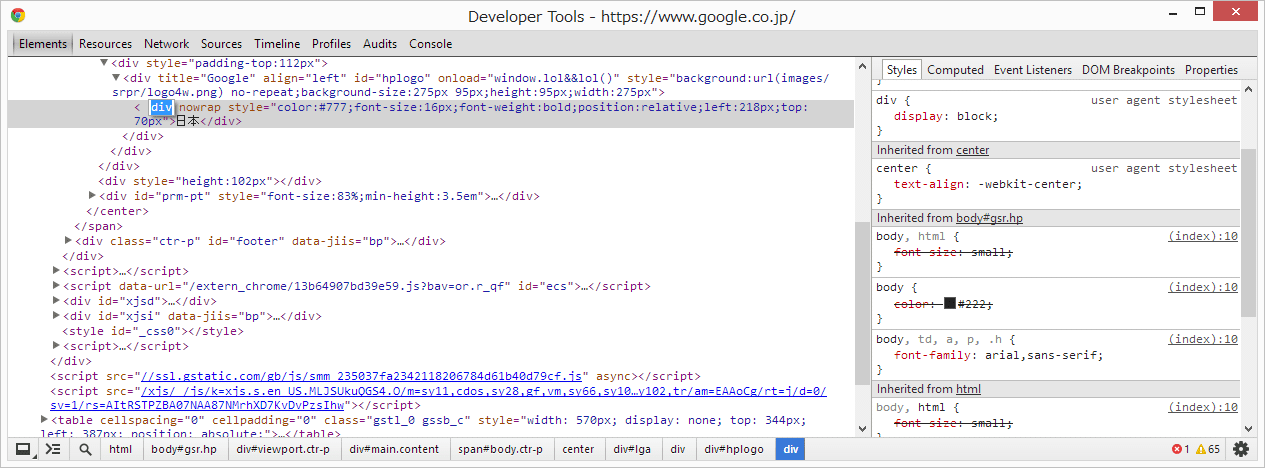Click the Chrome icon in title bar
Viewport: 1265px width, 468px height.
point(18,15)
